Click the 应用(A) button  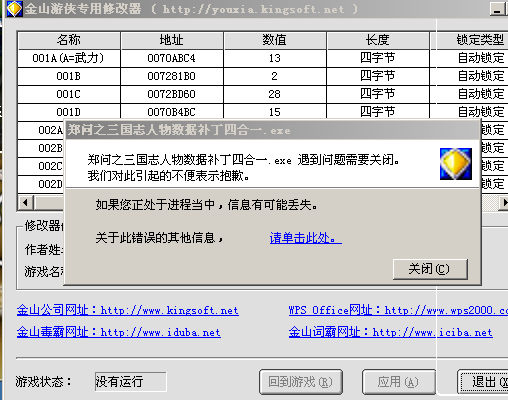(399, 382)
